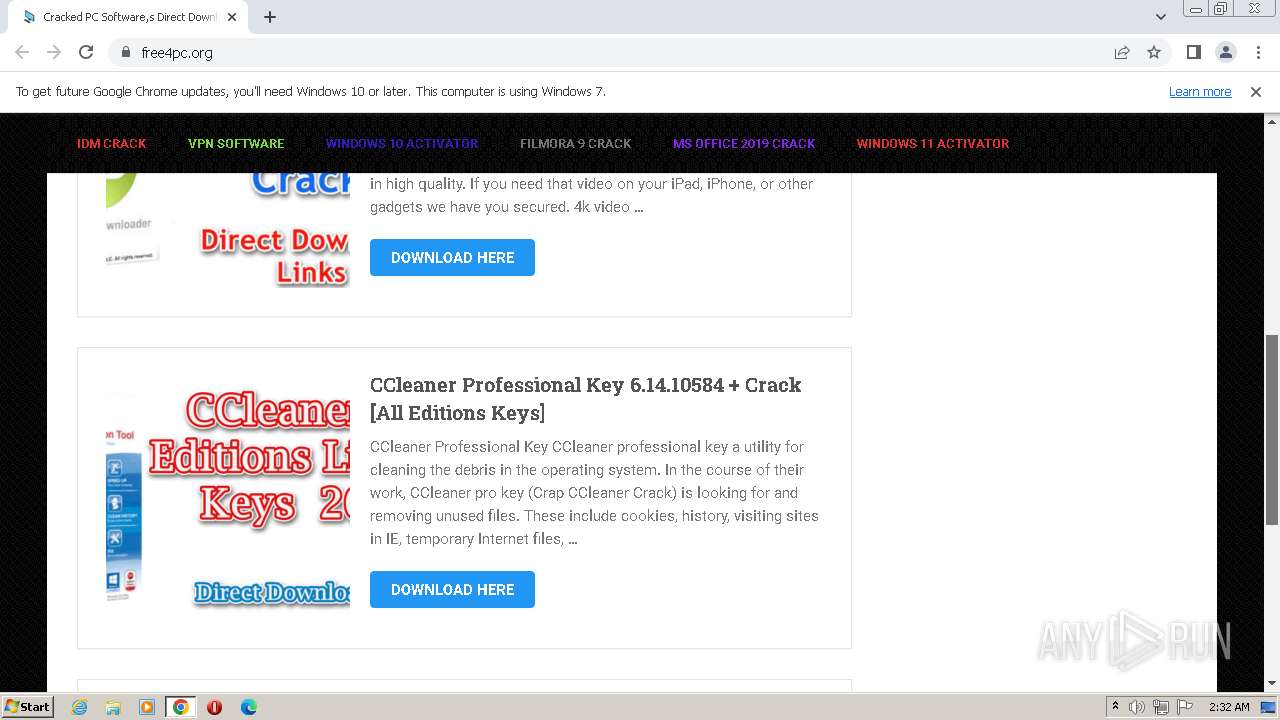Switch to the Chrome taskbar button

tap(181, 707)
